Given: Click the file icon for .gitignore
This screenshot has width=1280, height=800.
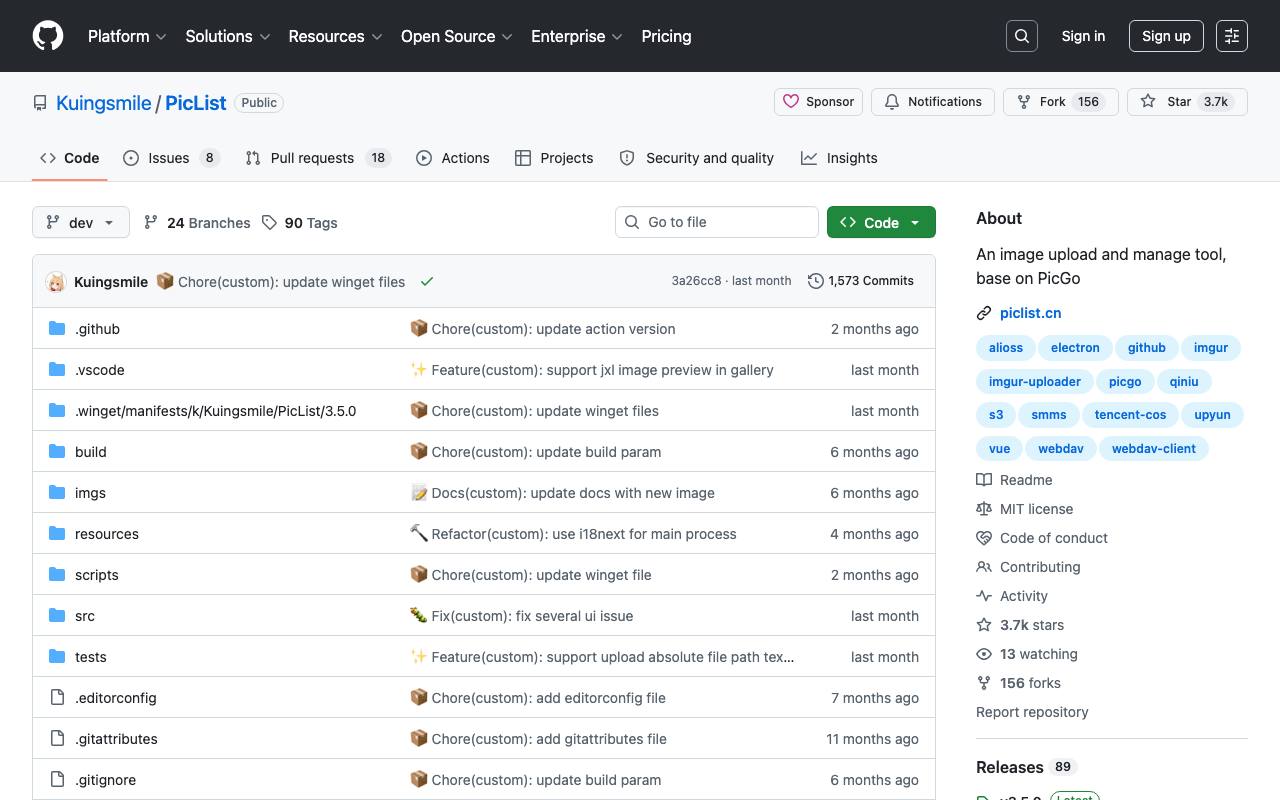Looking at the screenshot, I should 57,779.
